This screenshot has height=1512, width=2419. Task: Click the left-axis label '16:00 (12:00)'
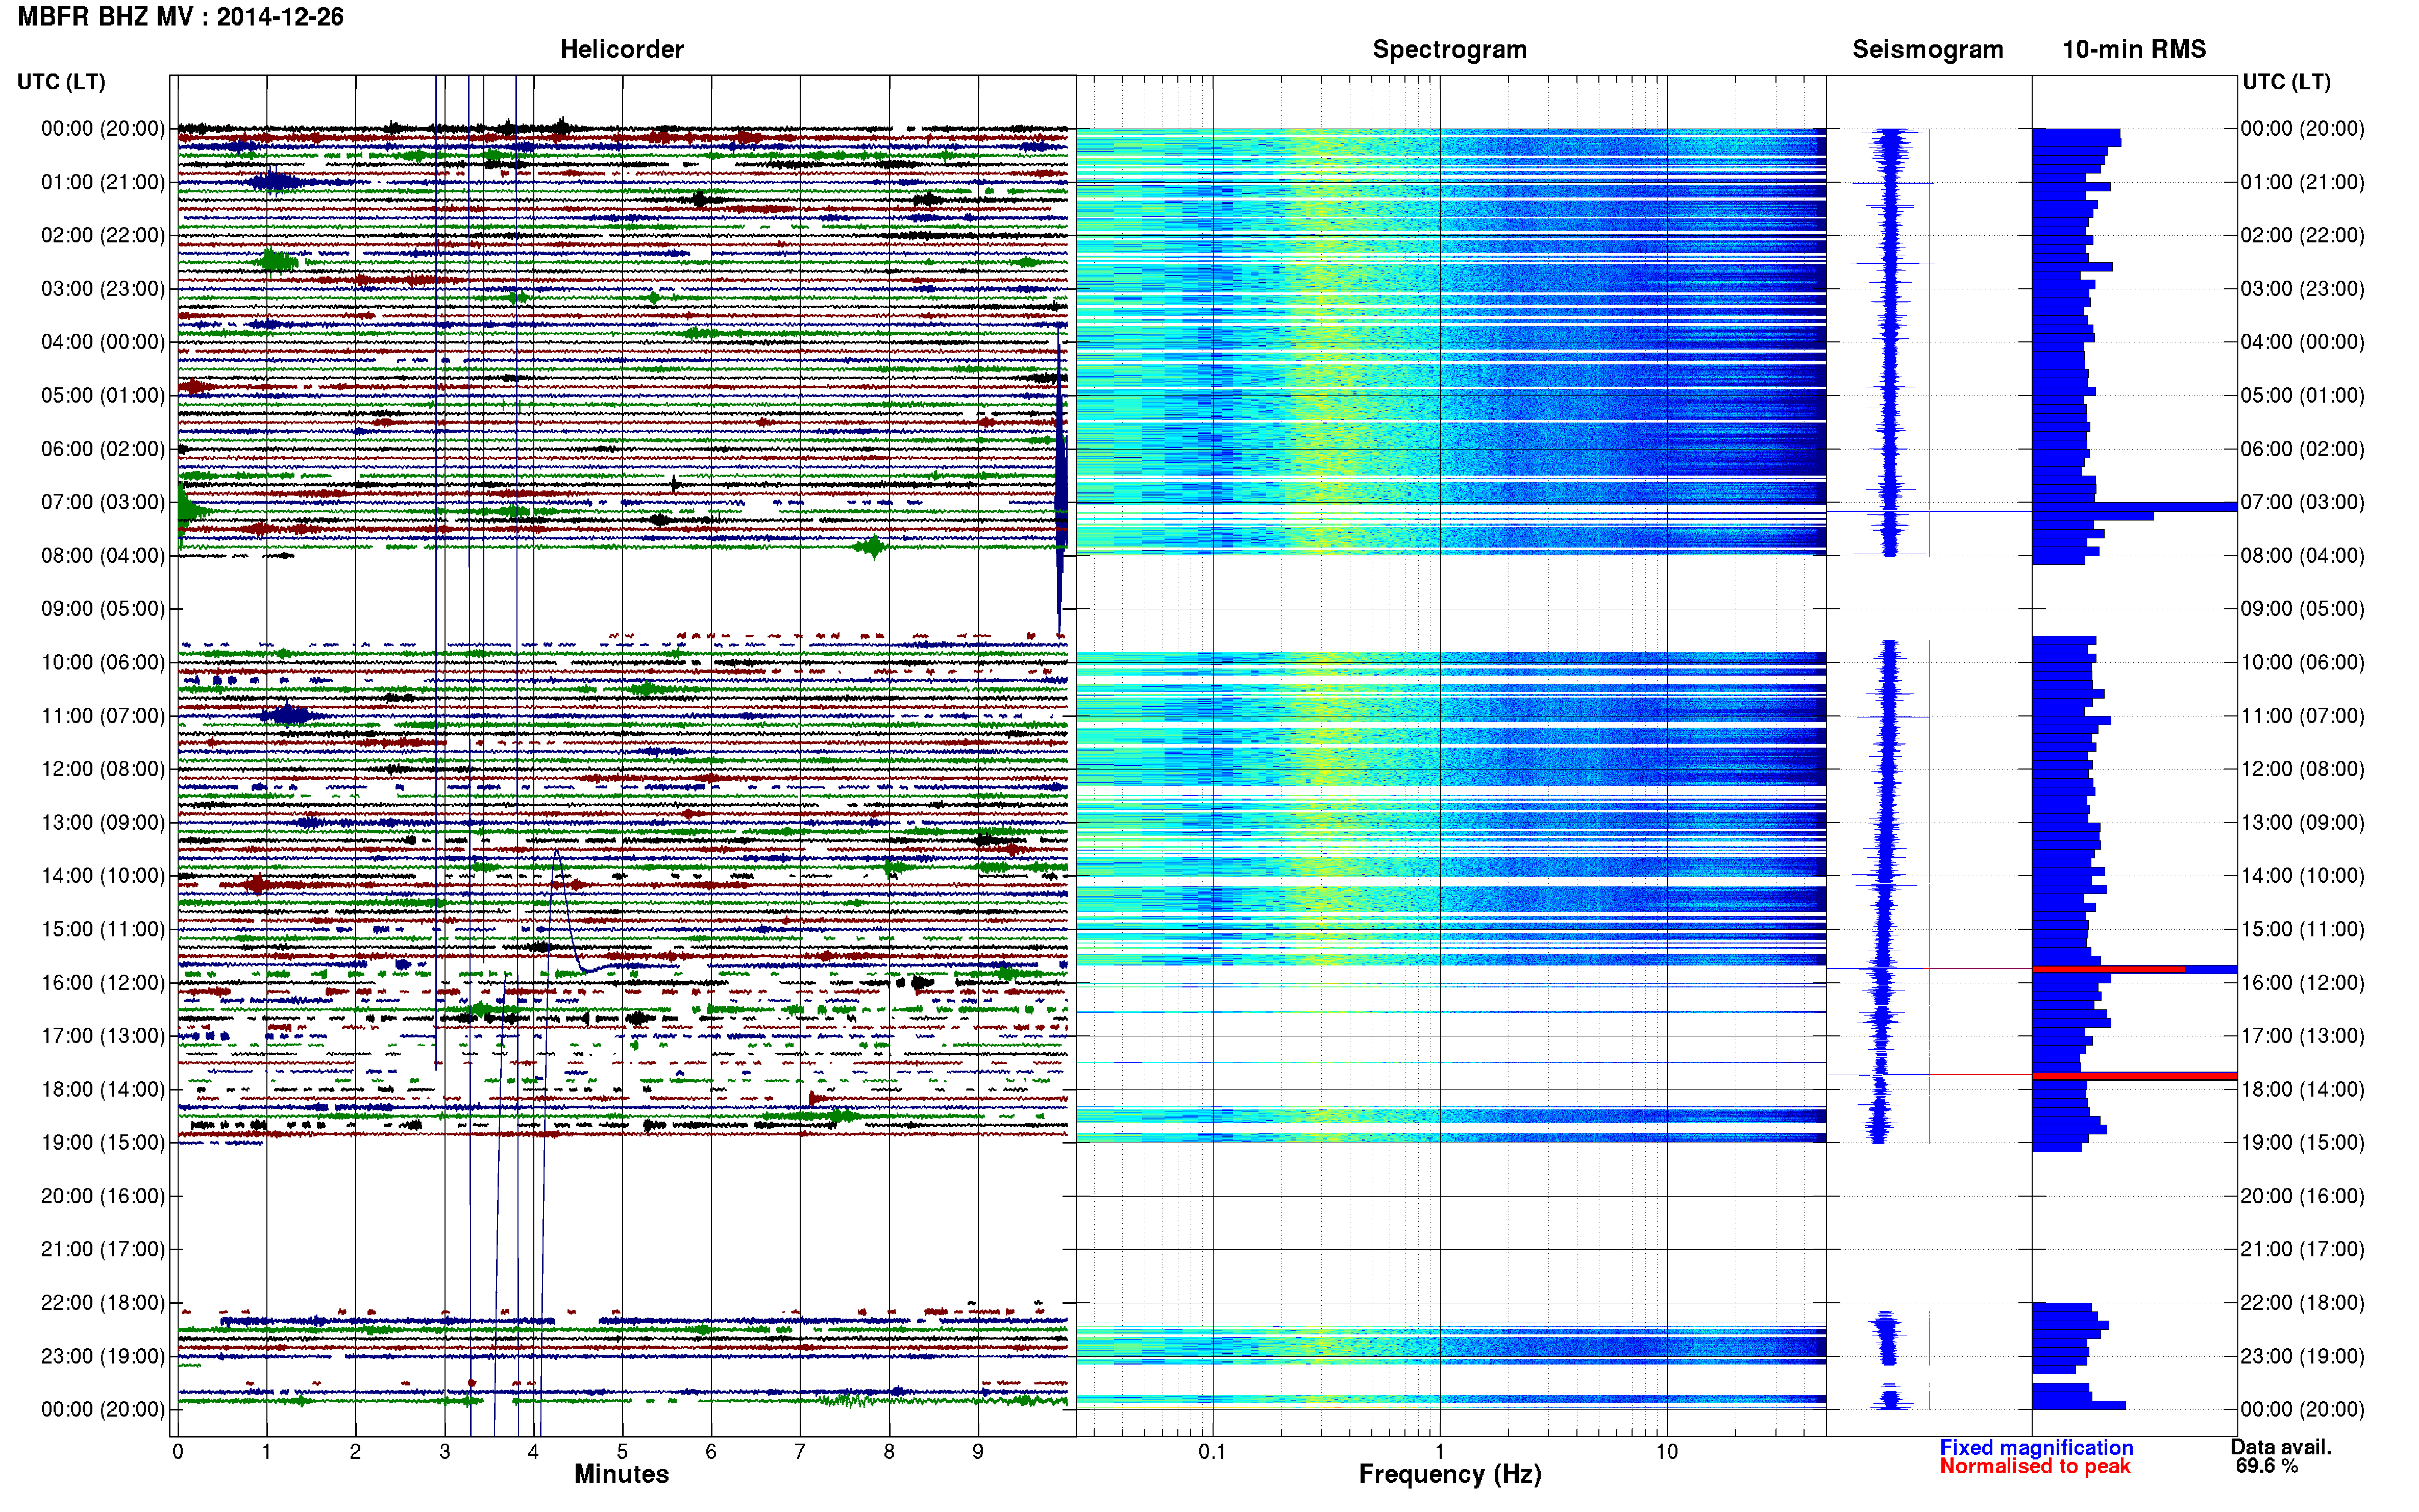(x=103, y=982)
